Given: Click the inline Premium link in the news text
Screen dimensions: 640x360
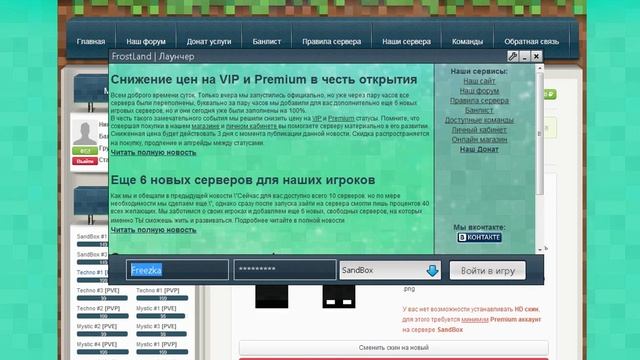Looking at the screenshot, I should coord(341,118).
